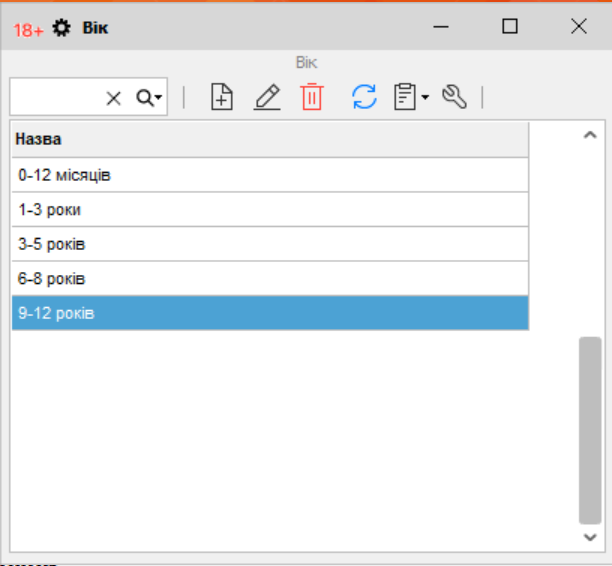
Task: Sort by the Назва column header
Action: click(x=269, y=139)
